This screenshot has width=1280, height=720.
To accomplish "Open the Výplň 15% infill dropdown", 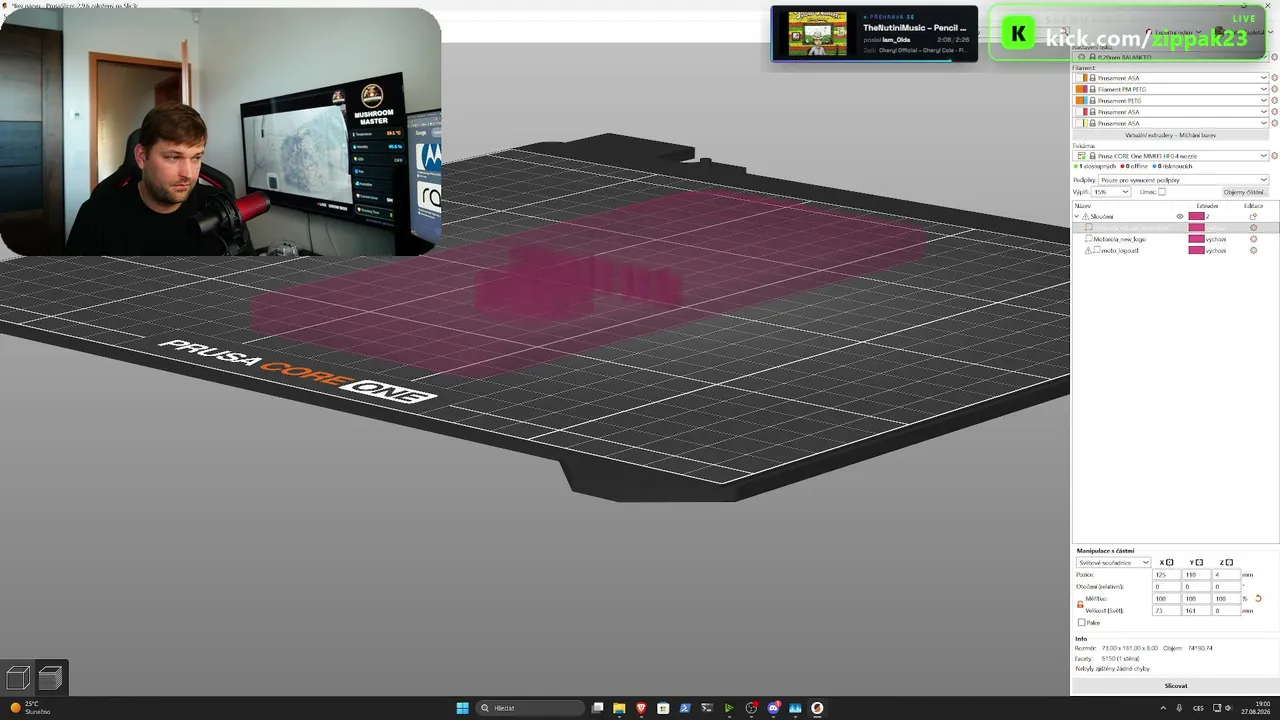I will pos(1111,192).
